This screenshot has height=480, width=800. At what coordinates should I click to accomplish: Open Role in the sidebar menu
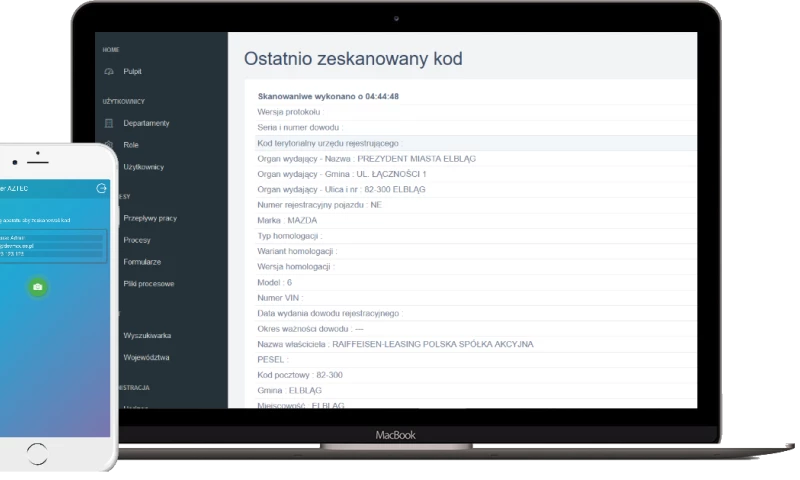[131, 145]
